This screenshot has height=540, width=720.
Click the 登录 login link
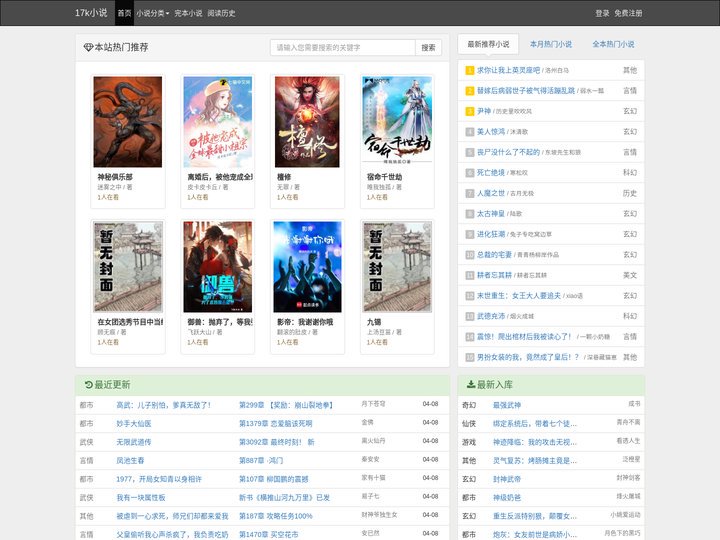pos(602,13)
